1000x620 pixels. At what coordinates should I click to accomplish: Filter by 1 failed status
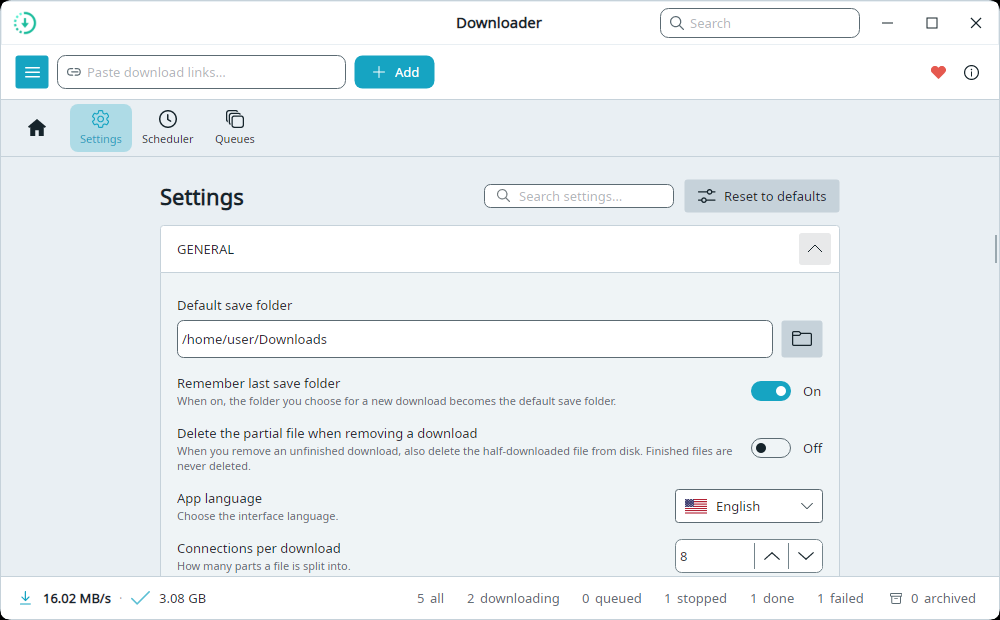(x=840, y=598)
